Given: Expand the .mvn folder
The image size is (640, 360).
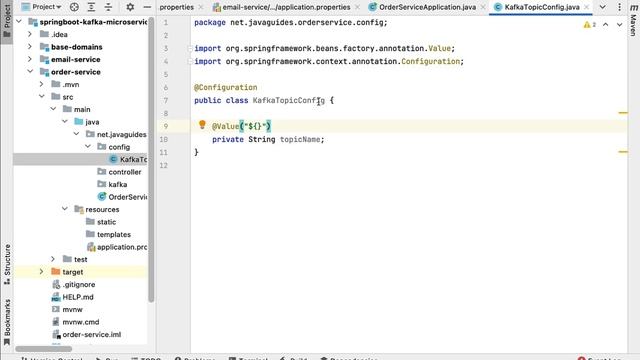Looking at the screenshot, I should tap(42, 84).
